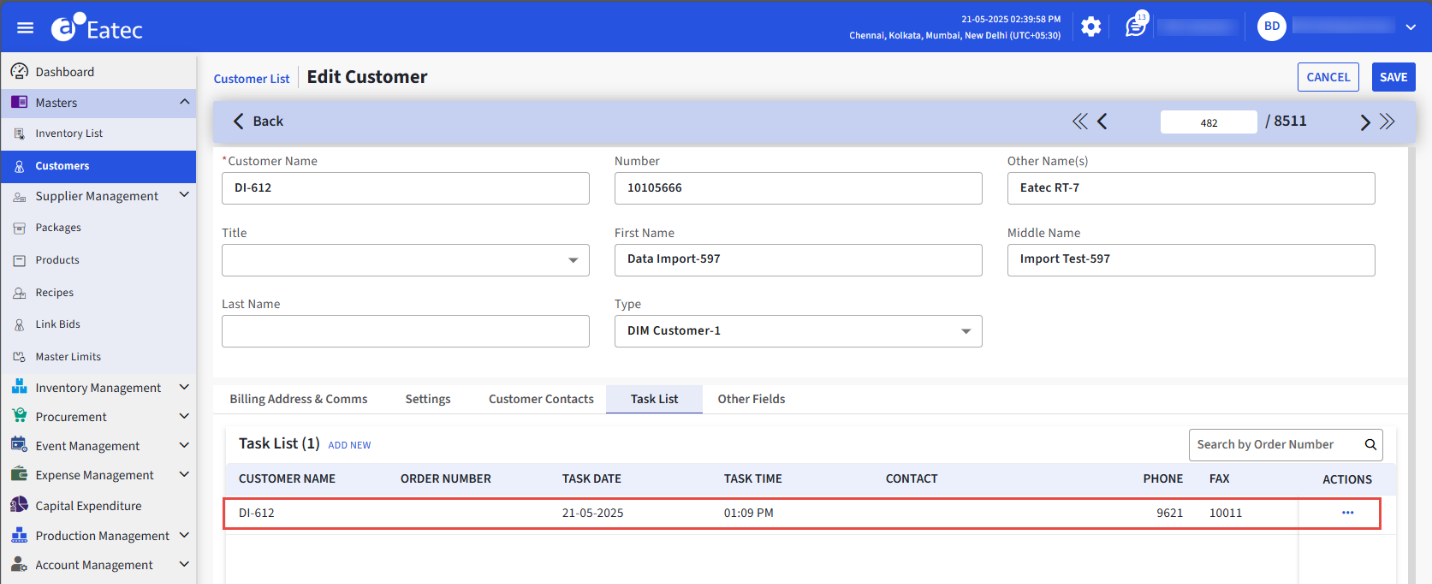Open the empty Title dropdown
Viewport: 1432px width, 584px height.
(x=573, y=260)
